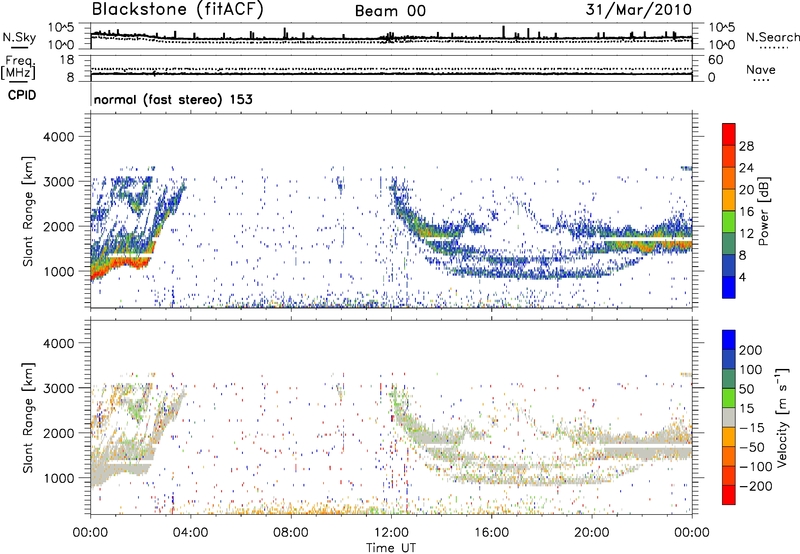This screenshot has height=554, width=800.
Task: Select the "Nave" legend label
Action: (761, 69)
